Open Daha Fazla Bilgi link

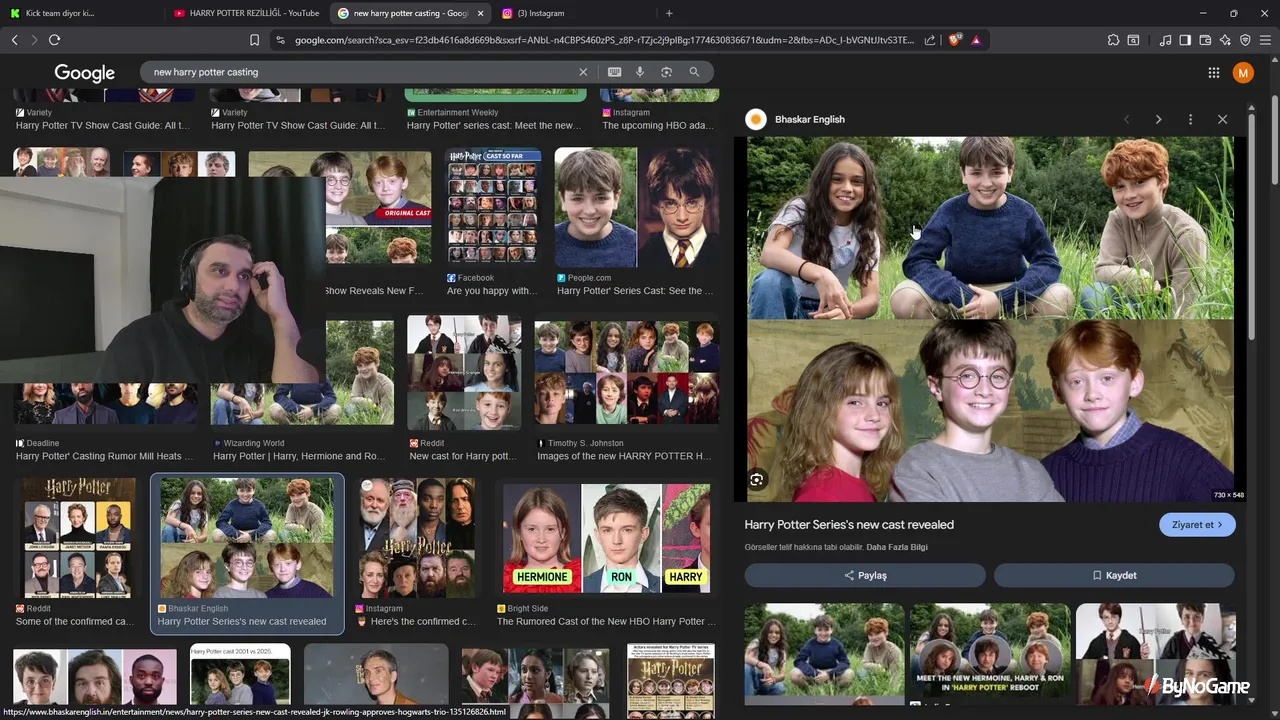point(897,547)
